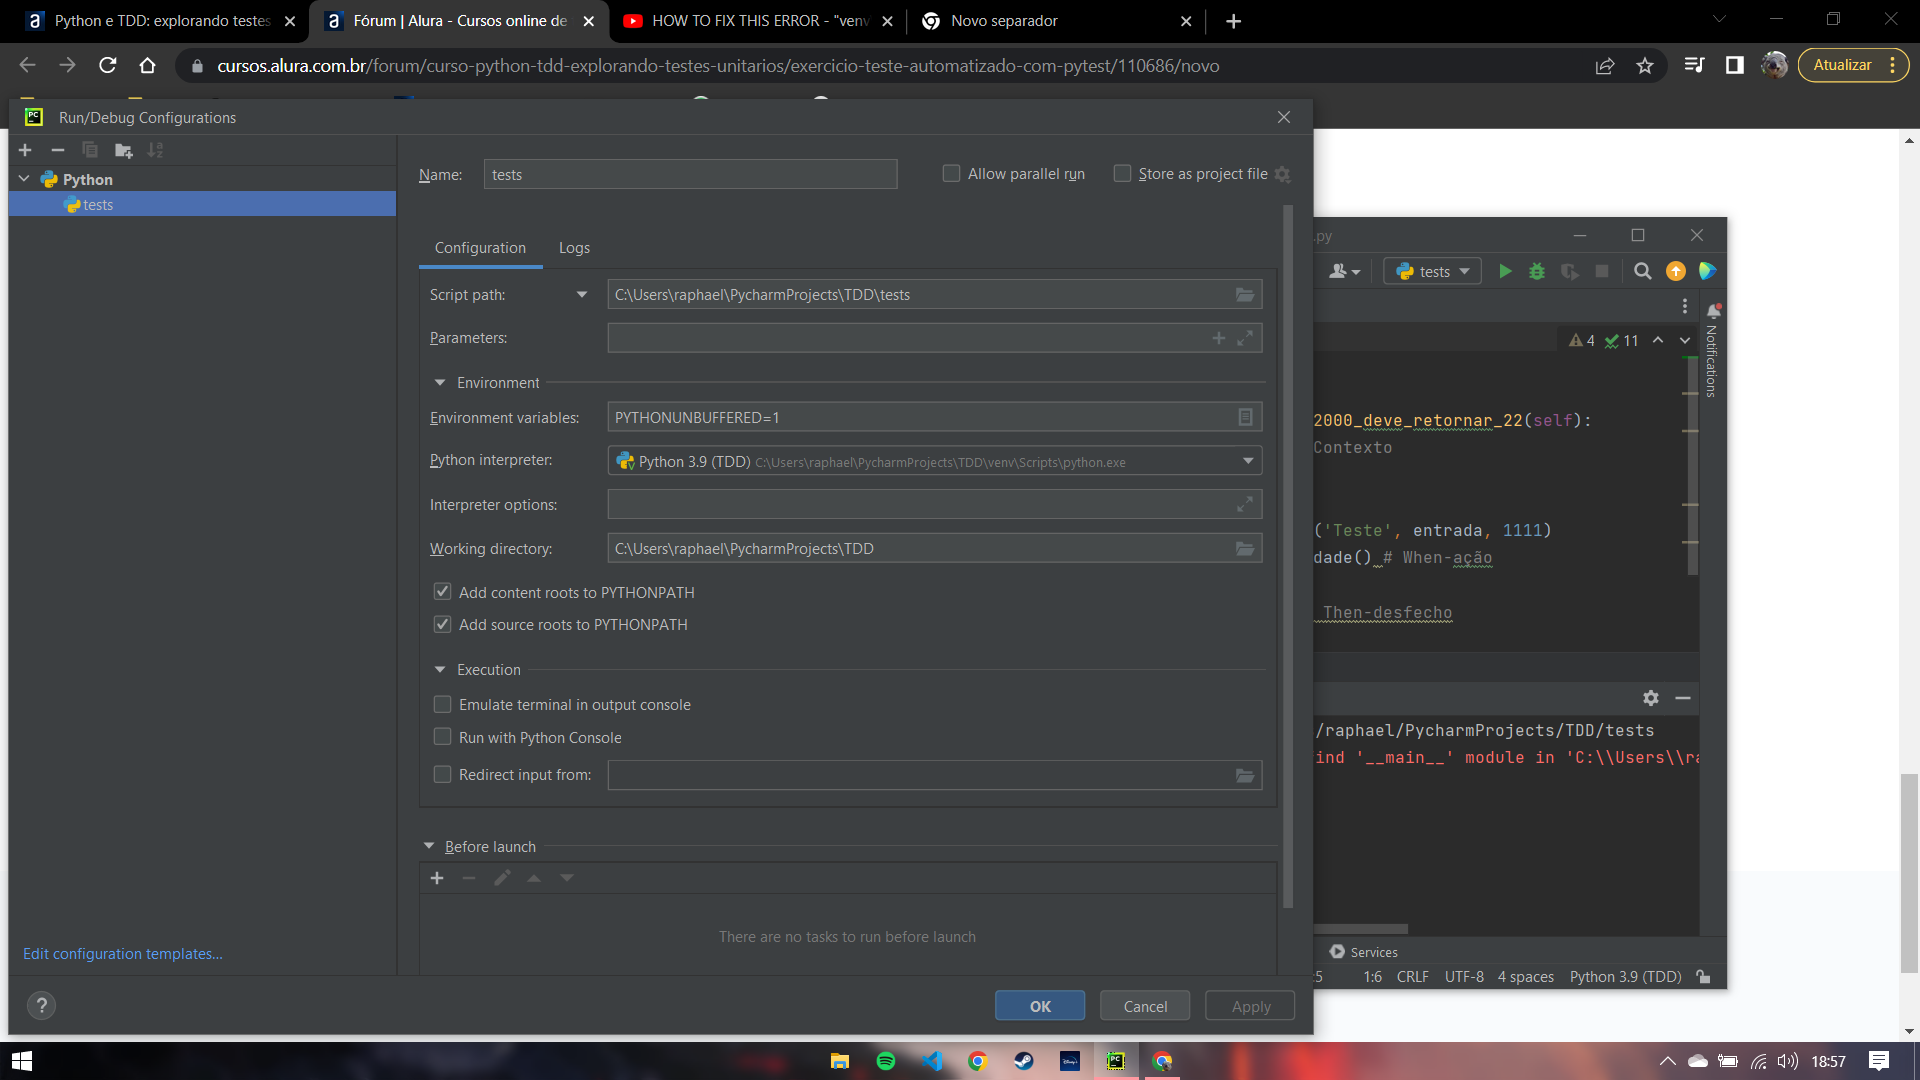Edit environment variables list icon
The height and width of the screenshot is (1080, 1920).
(1245, 417)
